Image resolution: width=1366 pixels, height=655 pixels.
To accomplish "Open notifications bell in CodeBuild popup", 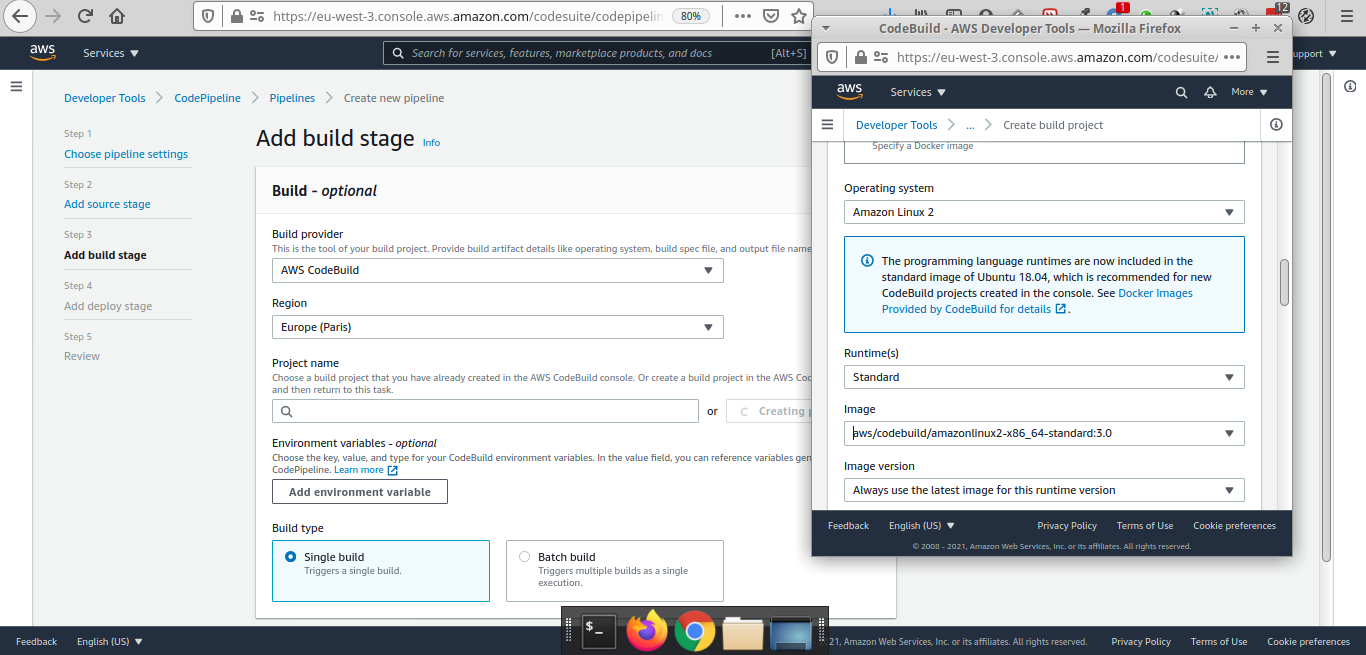I will click(x=1210, y=92).
